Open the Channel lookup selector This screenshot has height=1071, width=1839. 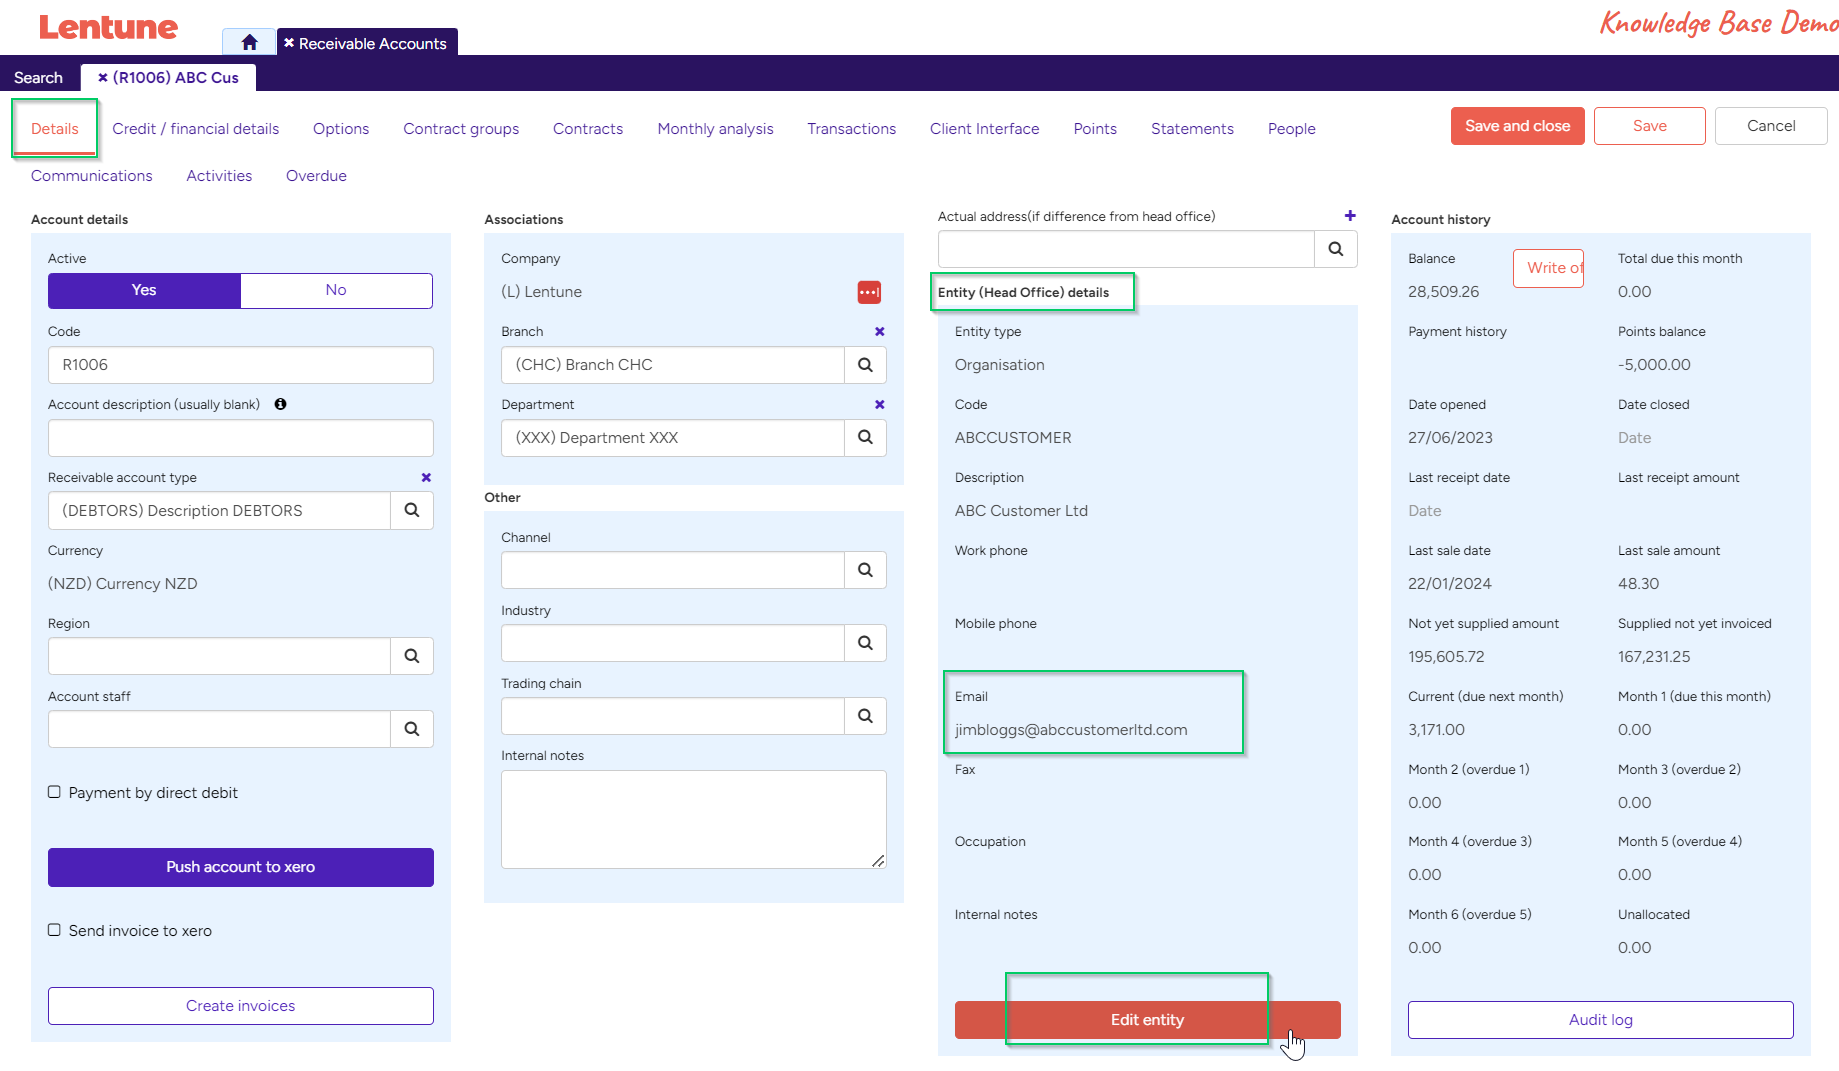[x=865, y=570]
